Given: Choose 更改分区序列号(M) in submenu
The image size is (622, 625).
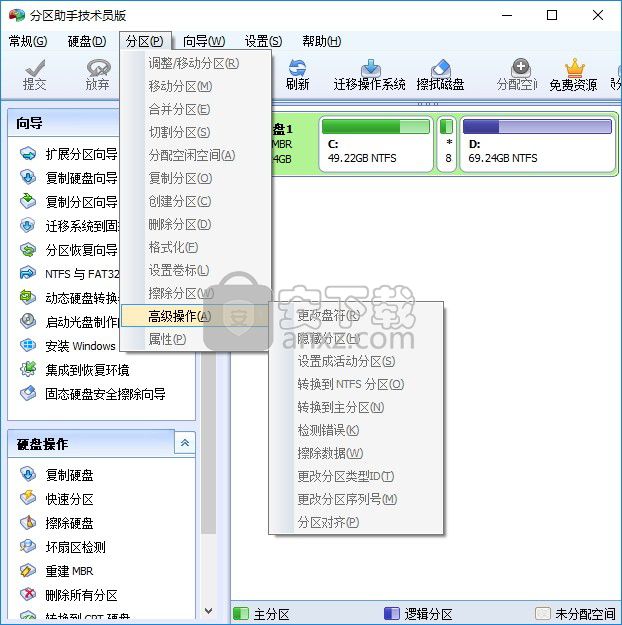Looking at the screenshot, I should (356, 499).
